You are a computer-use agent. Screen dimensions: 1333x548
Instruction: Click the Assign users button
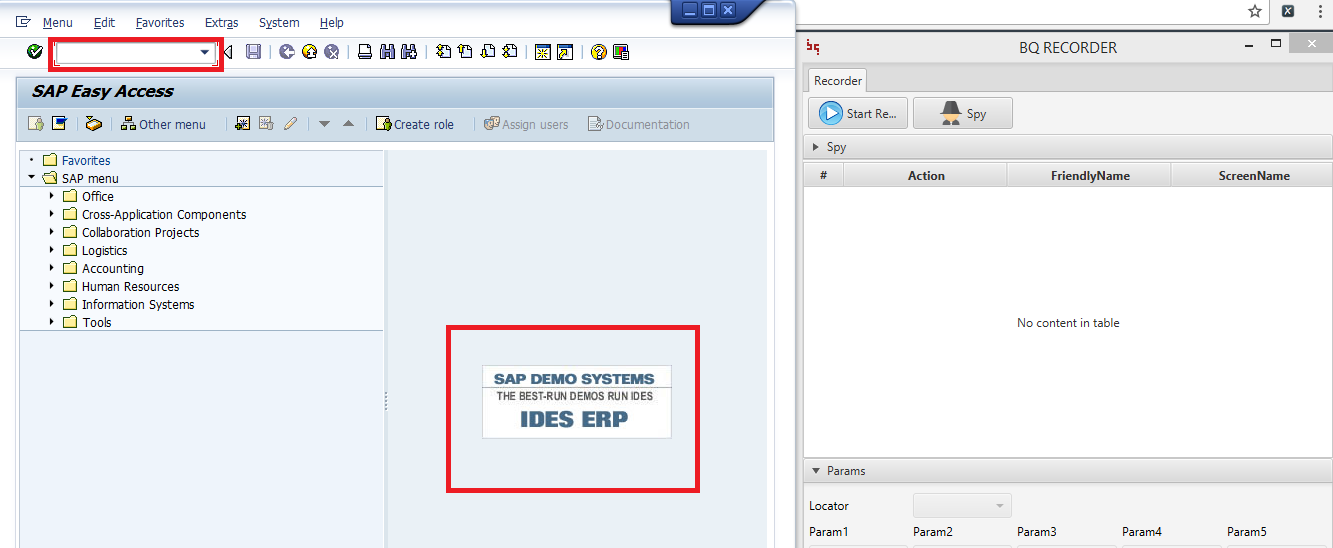coord(526,124)
